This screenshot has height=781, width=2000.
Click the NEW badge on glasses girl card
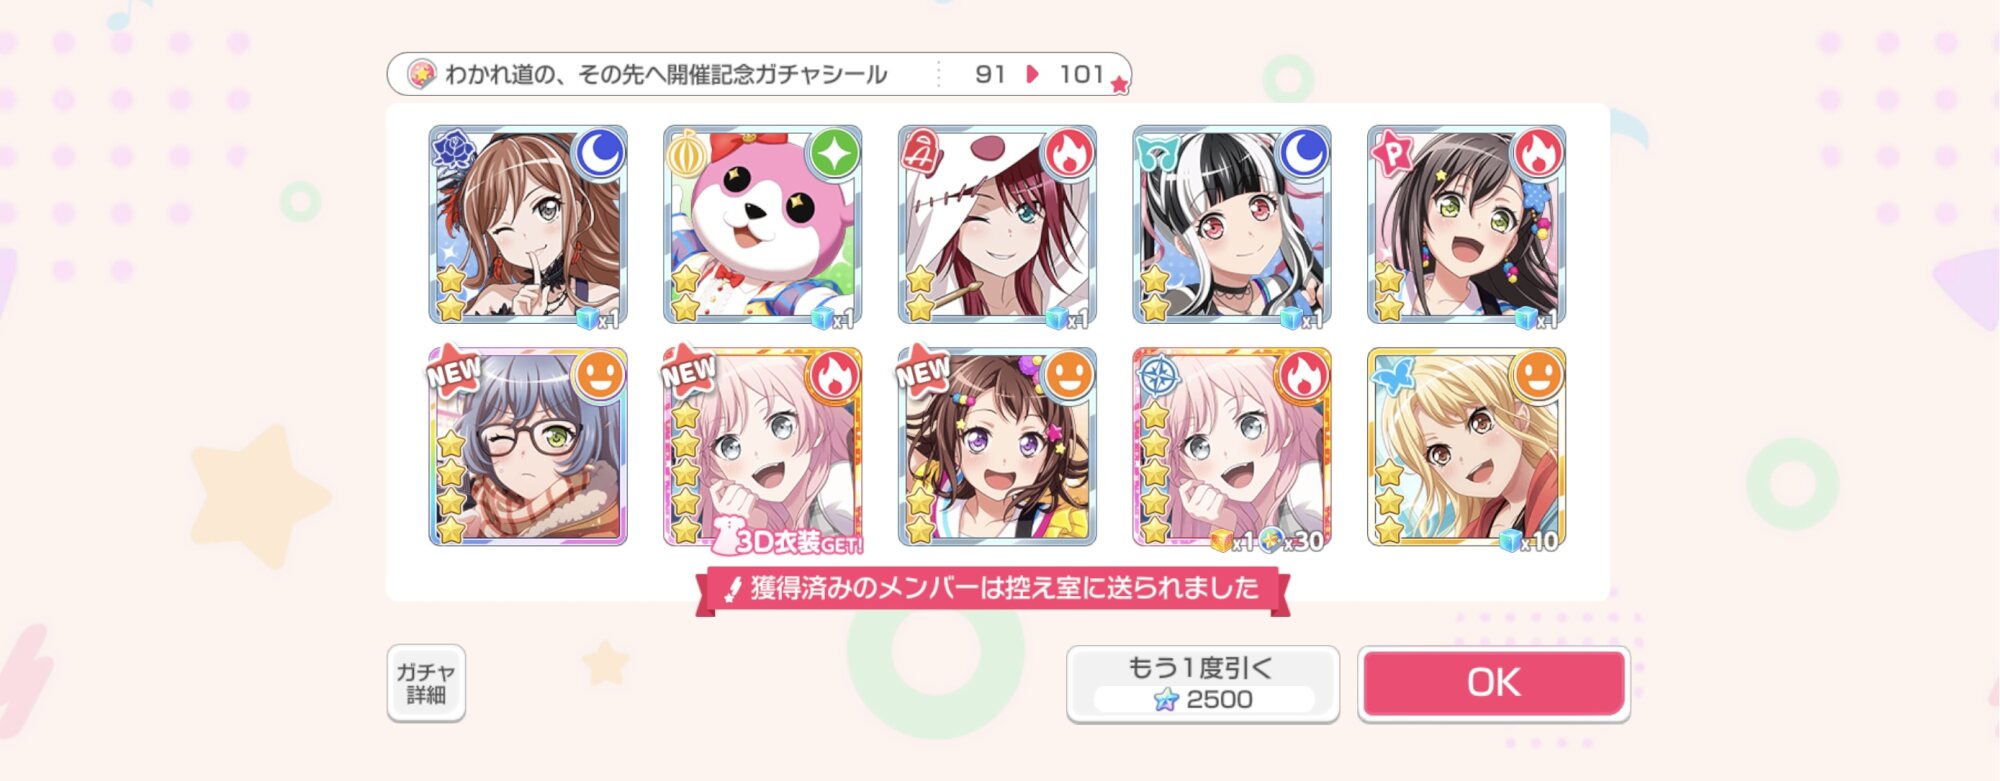pyautogui.click(x=454, y=371)
